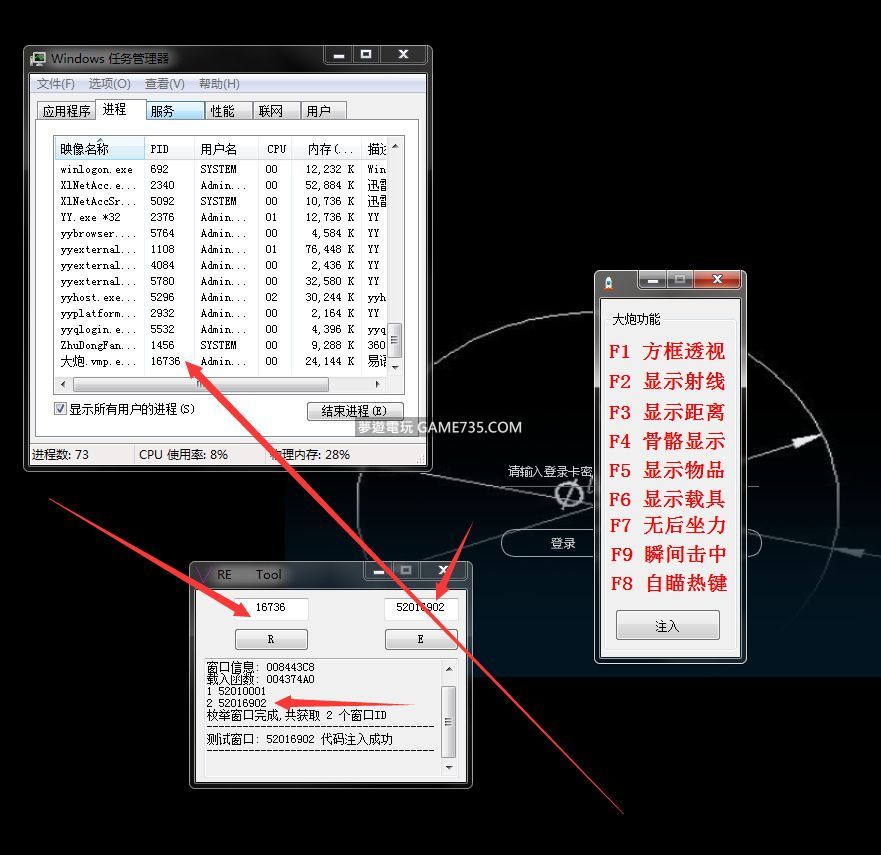The height and width of the screenshot is (855, 881).
Task: Toggle 显示所有用户的进程 checkbox
Action: (60, 409)
